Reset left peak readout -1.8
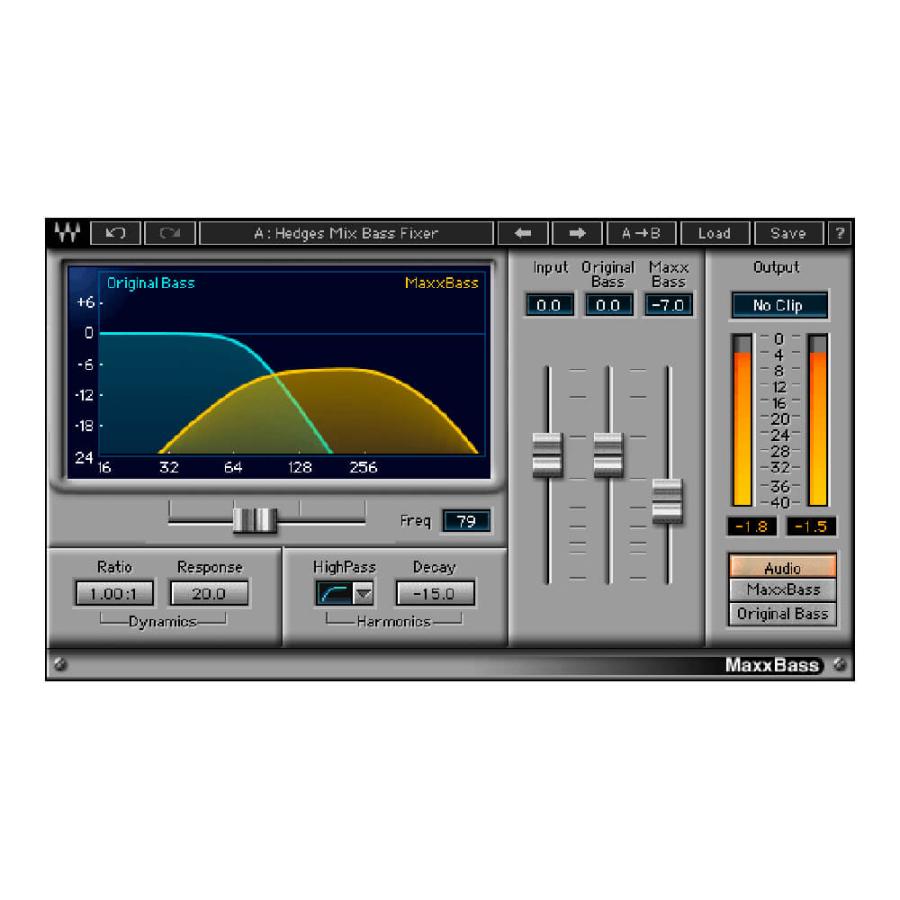The width and height of the screenshot is (900, 900). click(751, 526)
